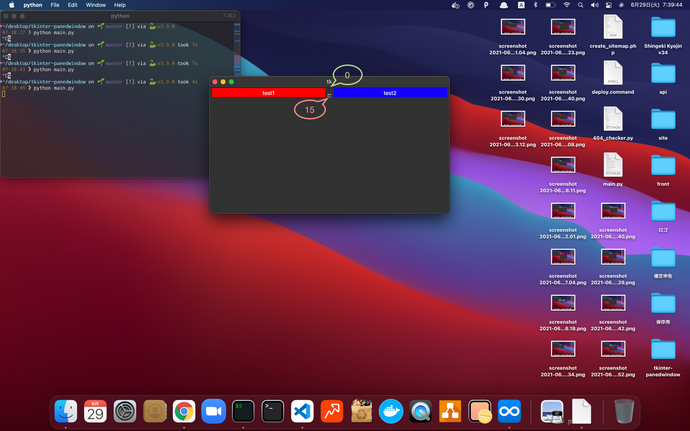Select the site folder on desktop
690x431 pixels.
663,123
